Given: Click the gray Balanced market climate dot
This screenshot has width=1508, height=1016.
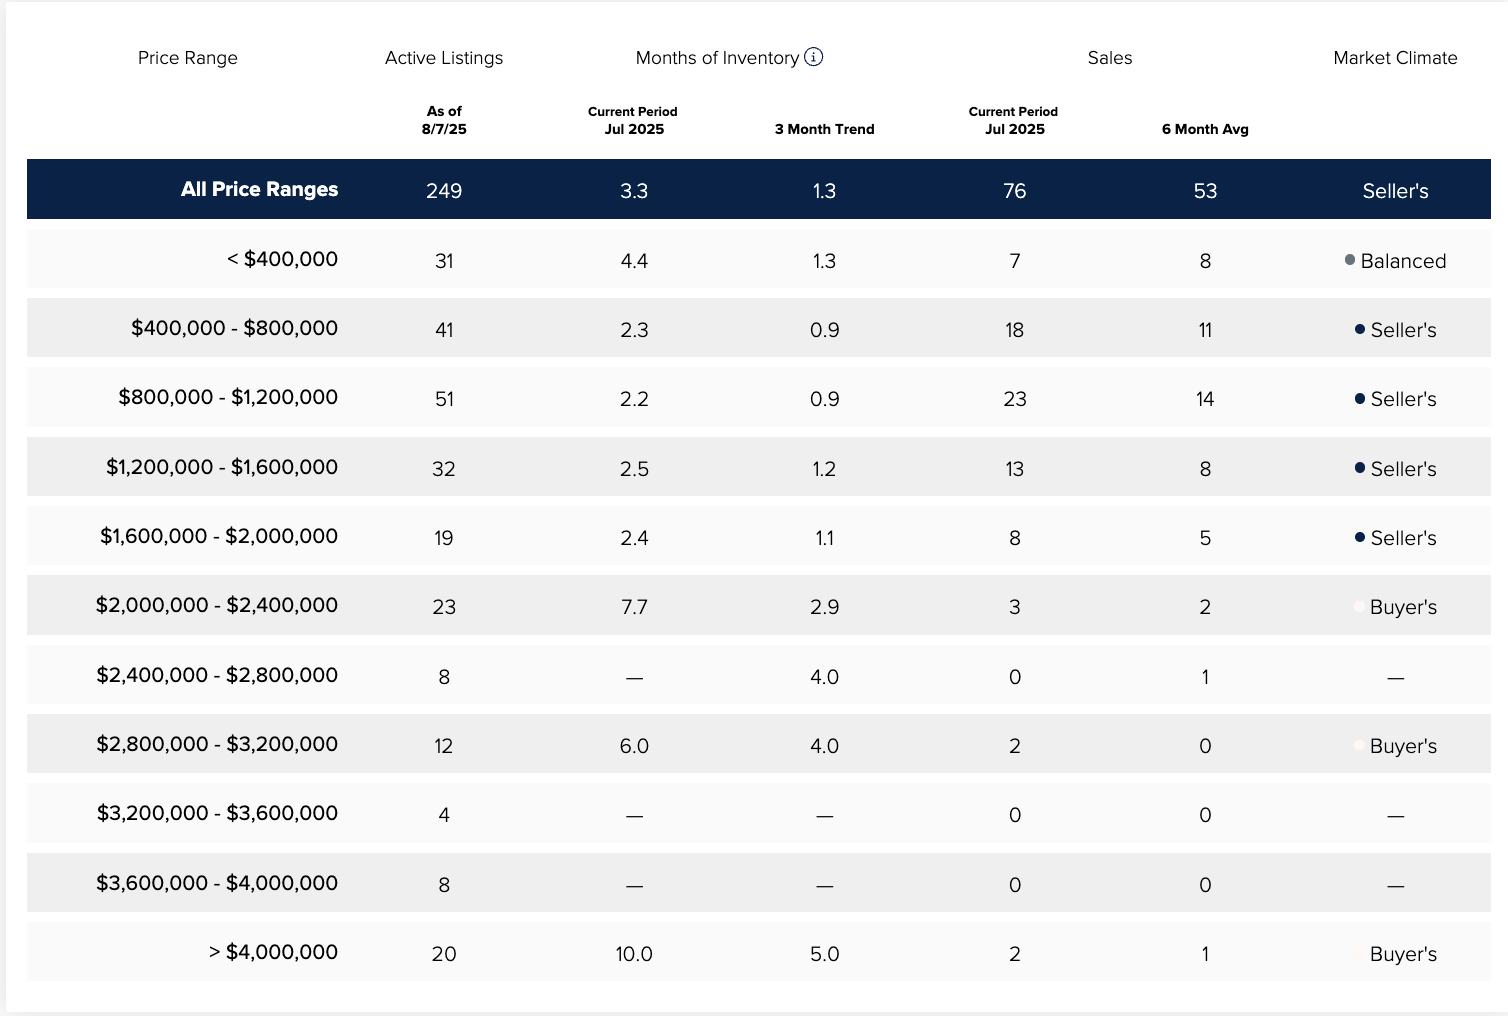Looking at the screenshot, I should (1350, 260).
